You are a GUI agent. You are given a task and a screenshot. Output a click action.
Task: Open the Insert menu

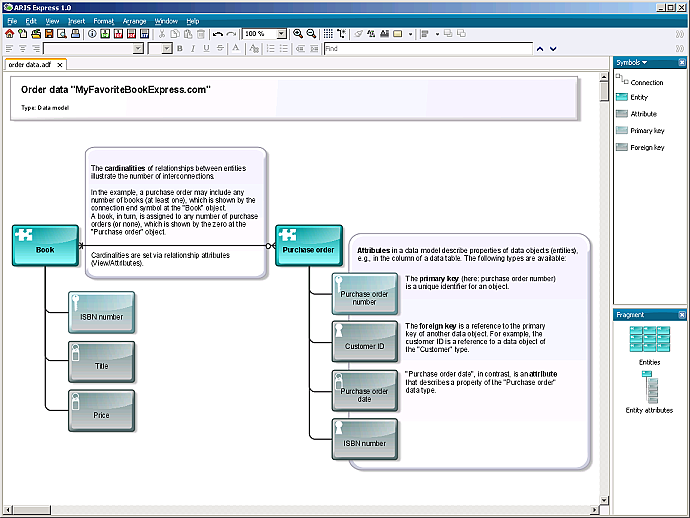[x=76, y=21]
